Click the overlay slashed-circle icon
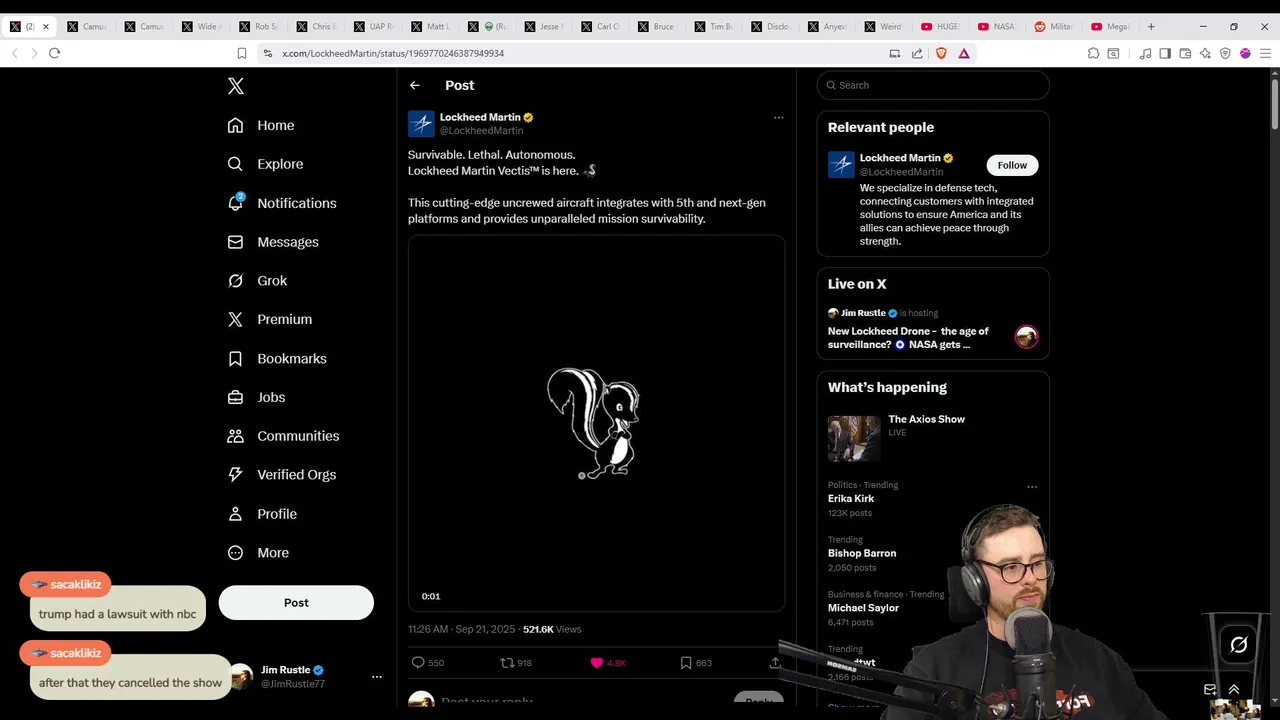This screenshot has width=1280, height=720. pyautogui.click(x=1238, y=645)
